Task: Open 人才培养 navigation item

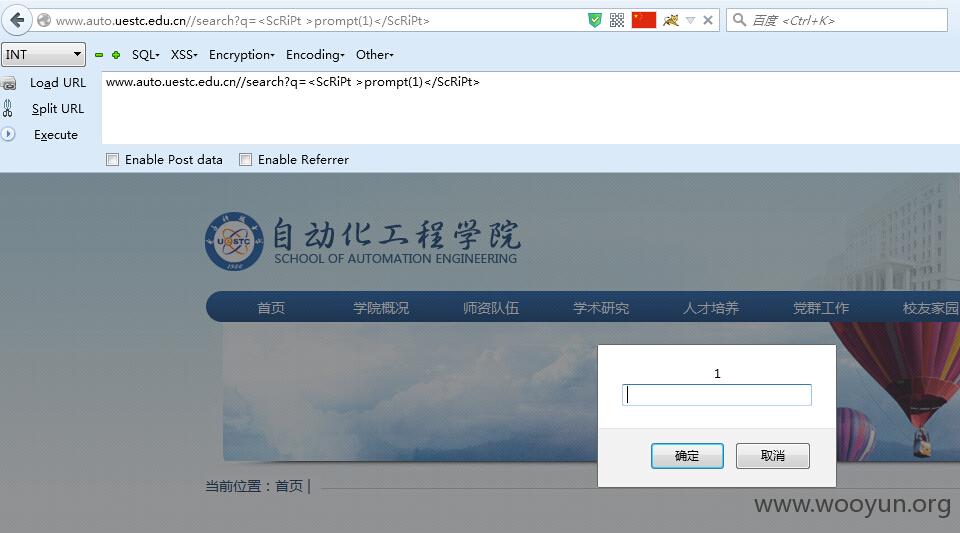Action: coord(711,308)
